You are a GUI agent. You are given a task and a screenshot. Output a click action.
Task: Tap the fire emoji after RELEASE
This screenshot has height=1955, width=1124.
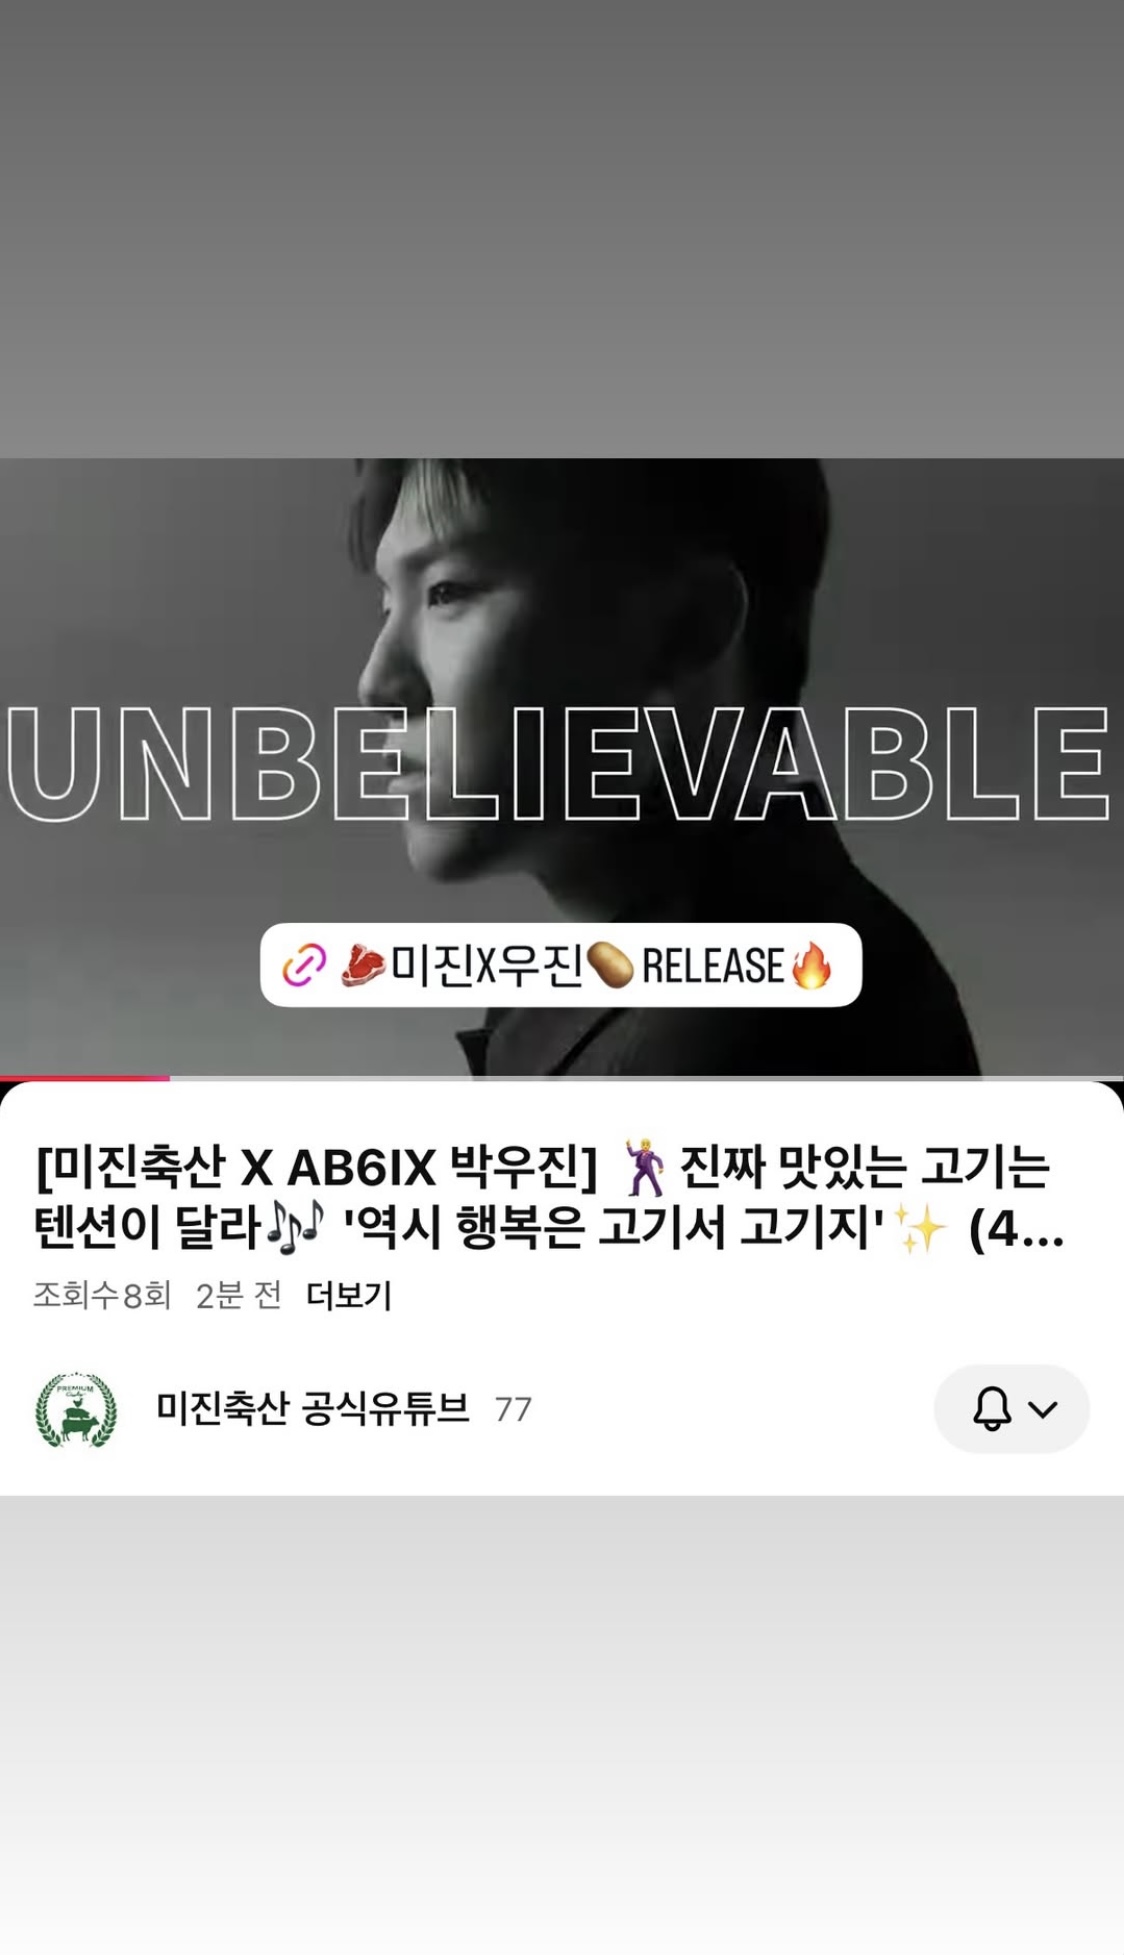tap(811, 966)
